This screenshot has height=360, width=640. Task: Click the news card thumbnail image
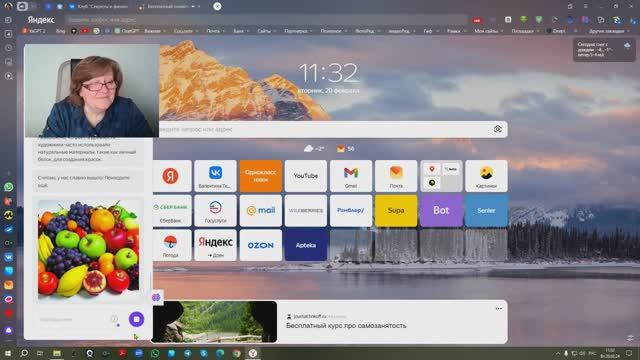(214, 322)
